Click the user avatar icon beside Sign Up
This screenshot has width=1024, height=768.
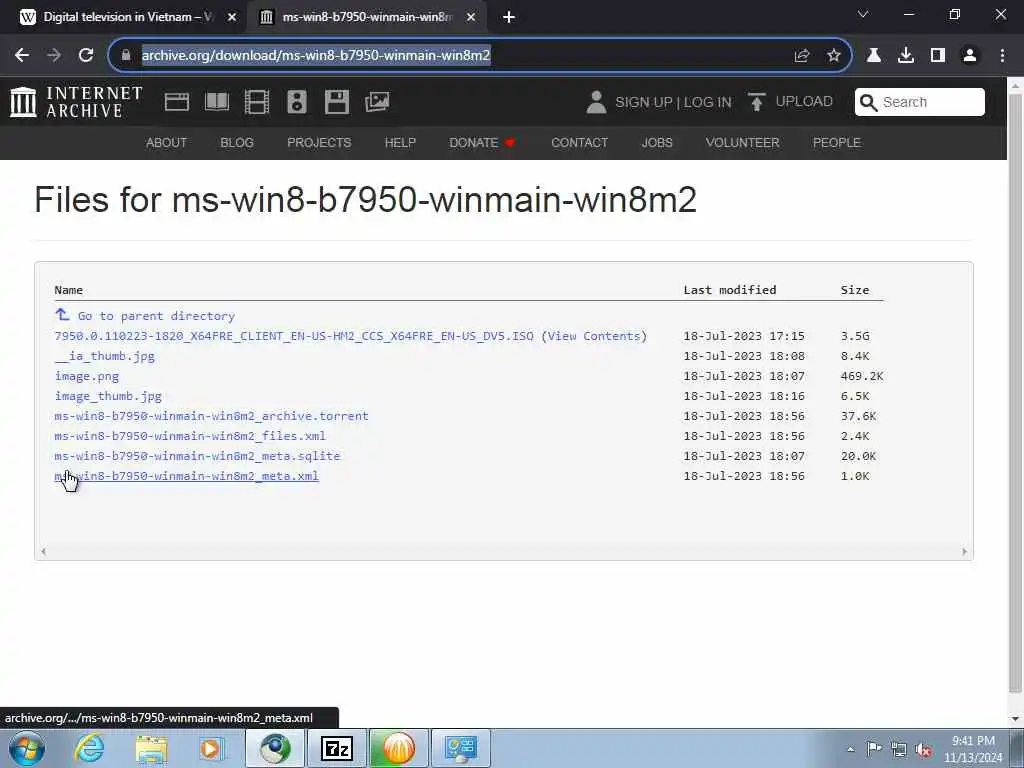click(596, 102)
